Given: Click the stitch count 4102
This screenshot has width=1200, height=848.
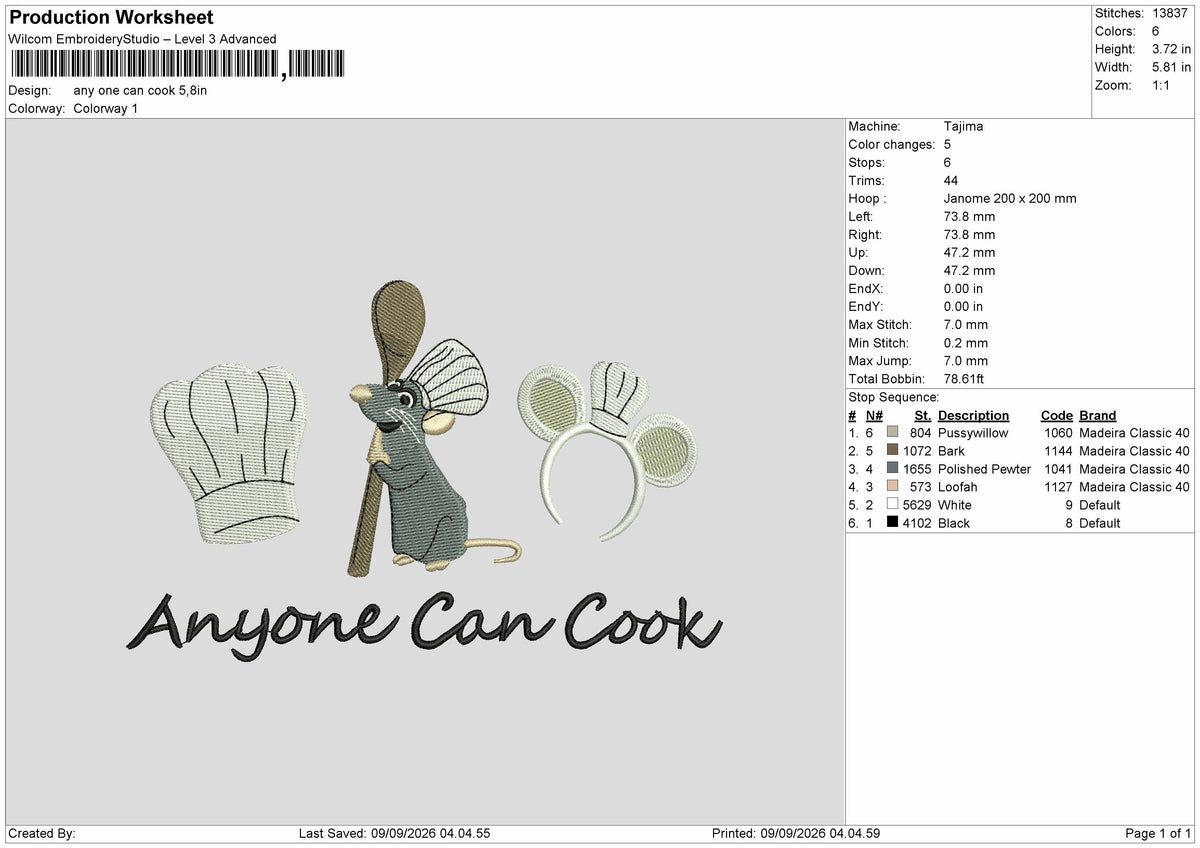Looking at the screenshot, I should pos(917,523).
